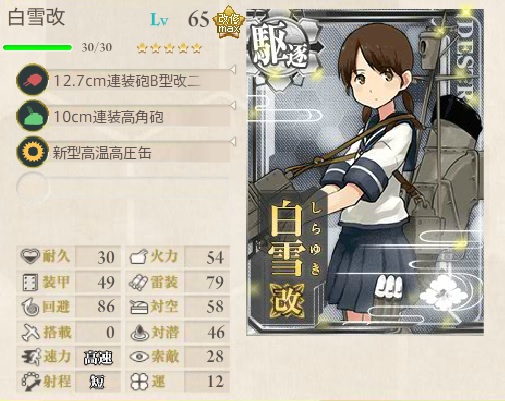505x401 pixels.
Task: Click the 駆逐 ship type emblem
Action: coord(284,47)
